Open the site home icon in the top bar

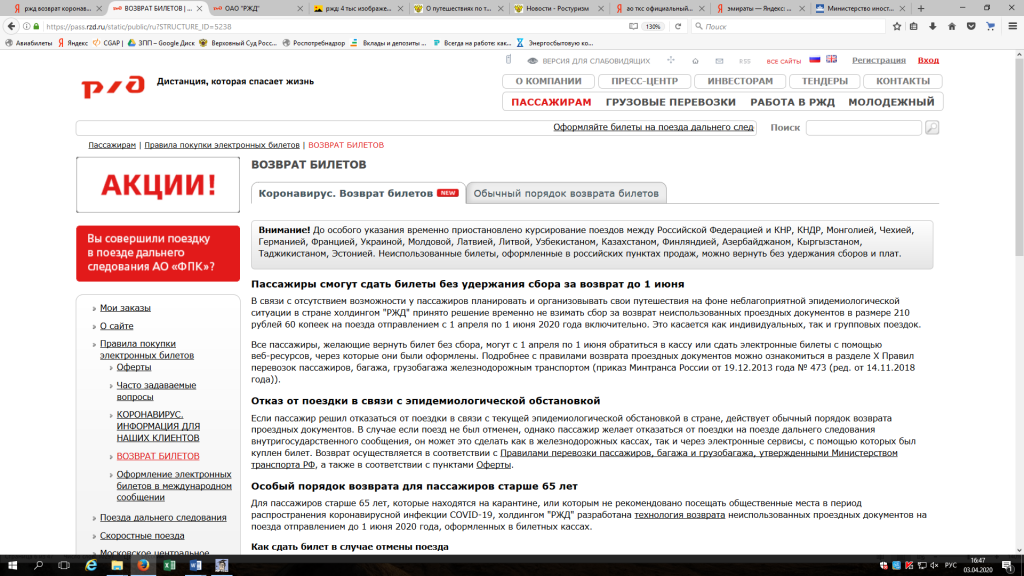[695, 61]
